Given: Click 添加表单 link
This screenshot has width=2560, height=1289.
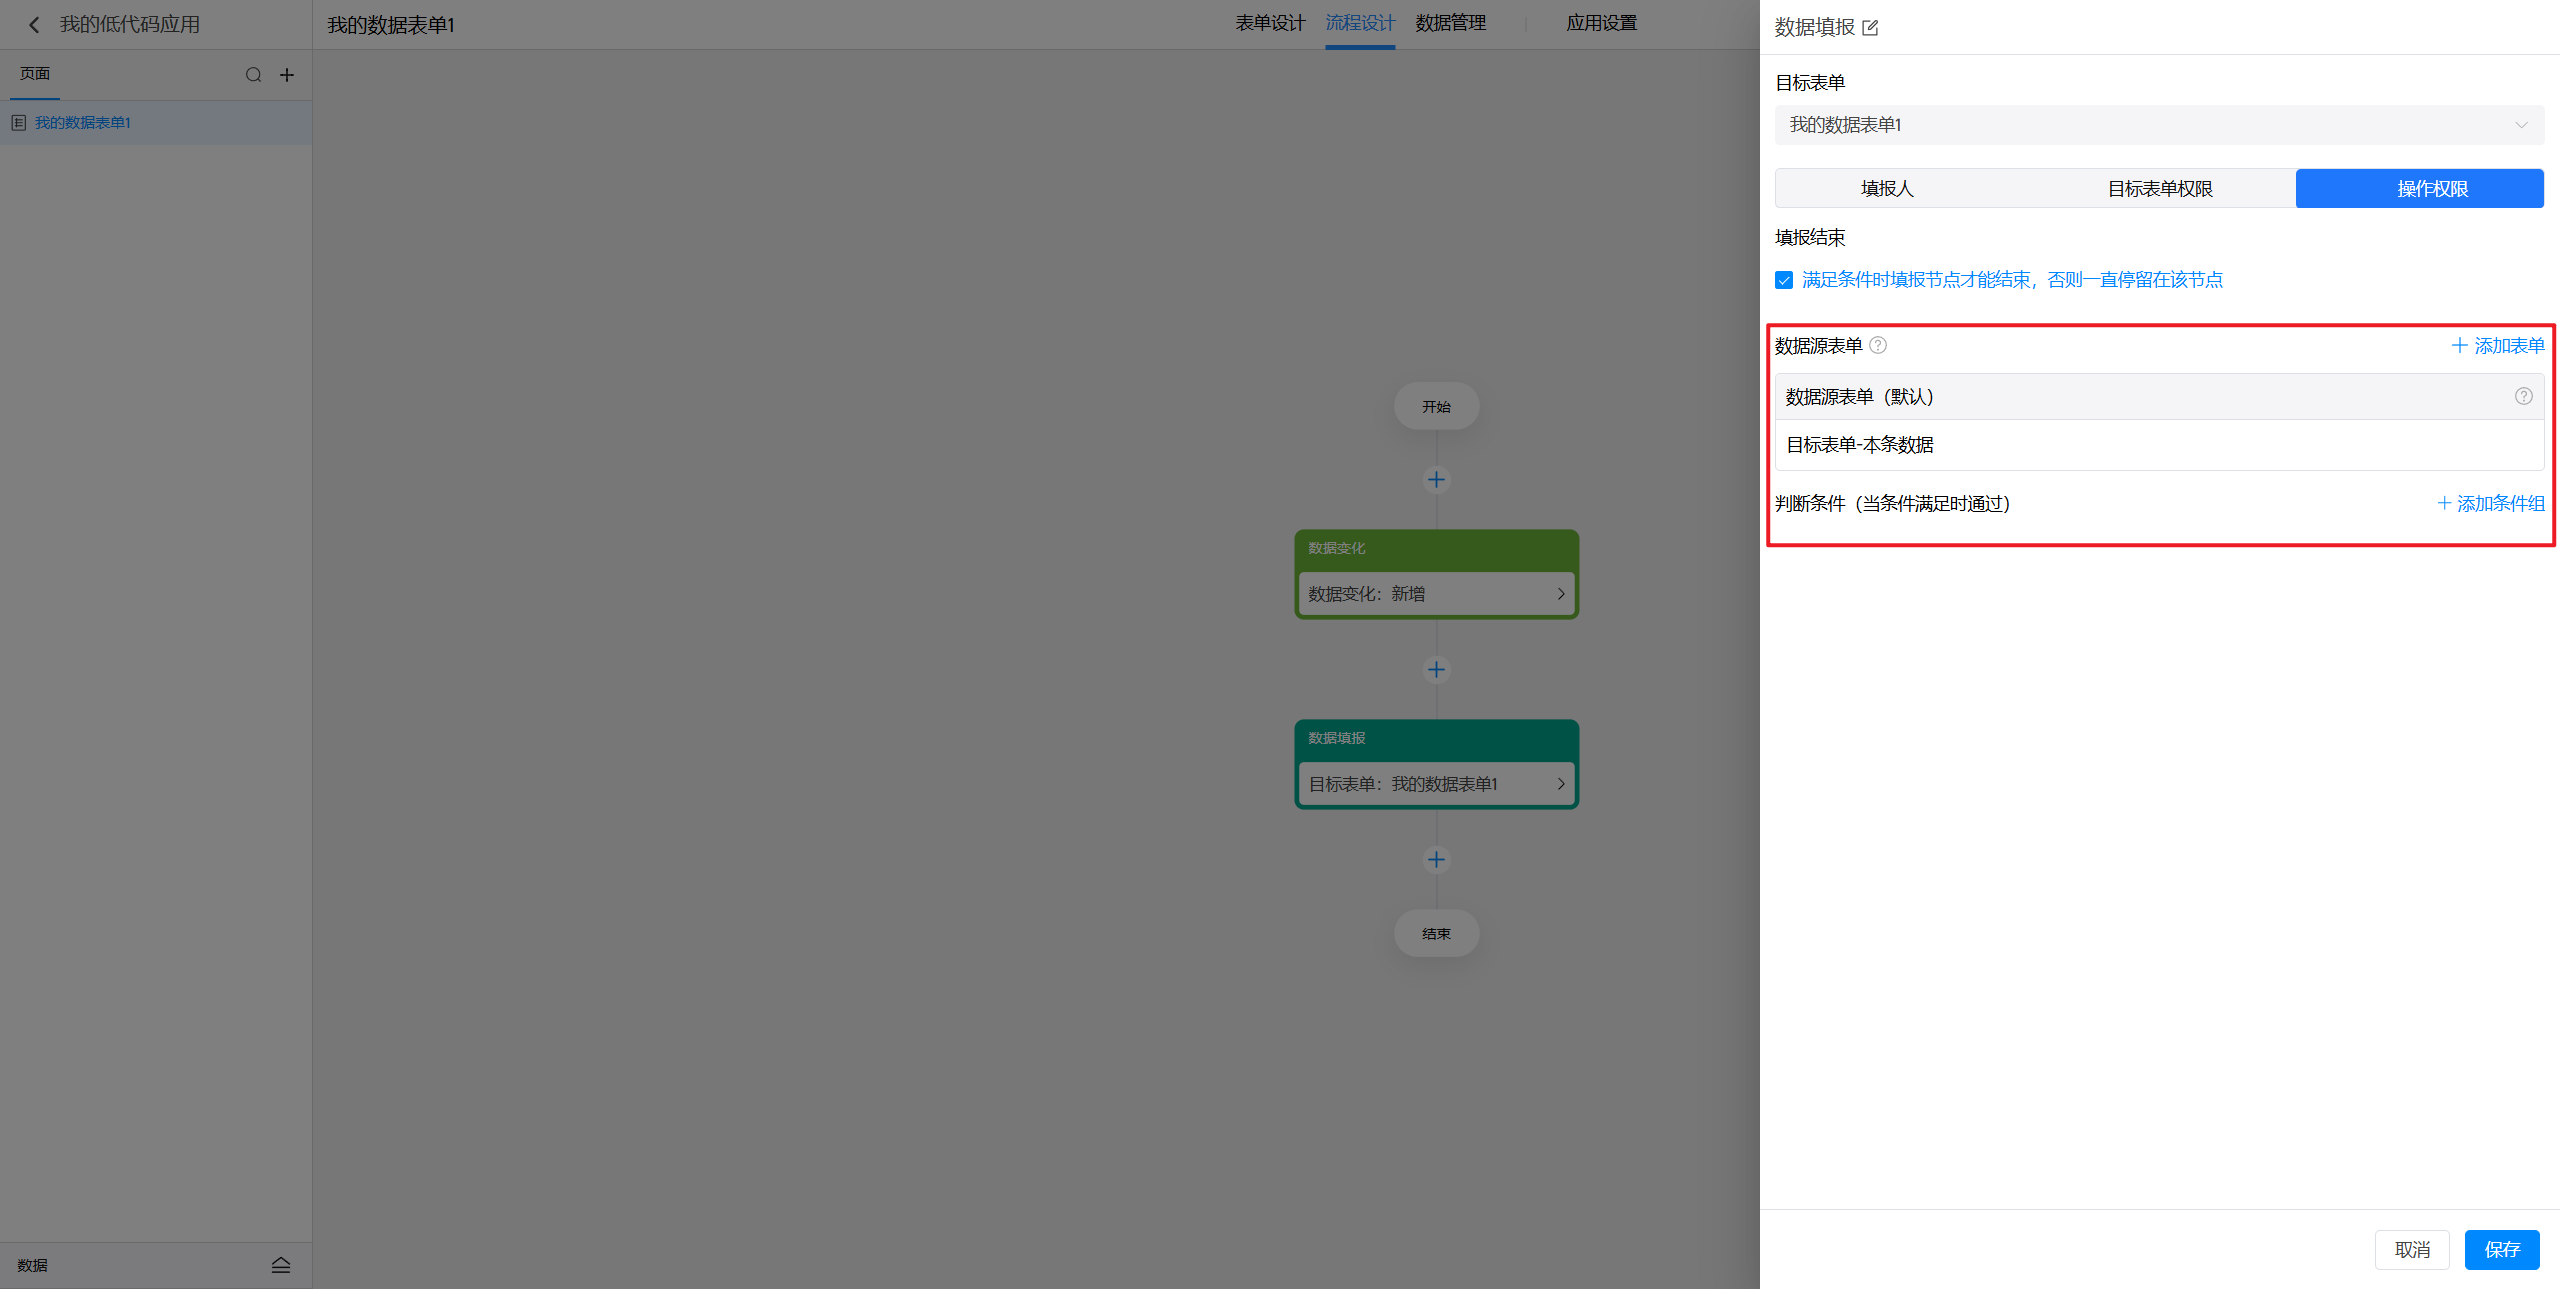Looking at the screenshot, I should tap(2497, 346).
